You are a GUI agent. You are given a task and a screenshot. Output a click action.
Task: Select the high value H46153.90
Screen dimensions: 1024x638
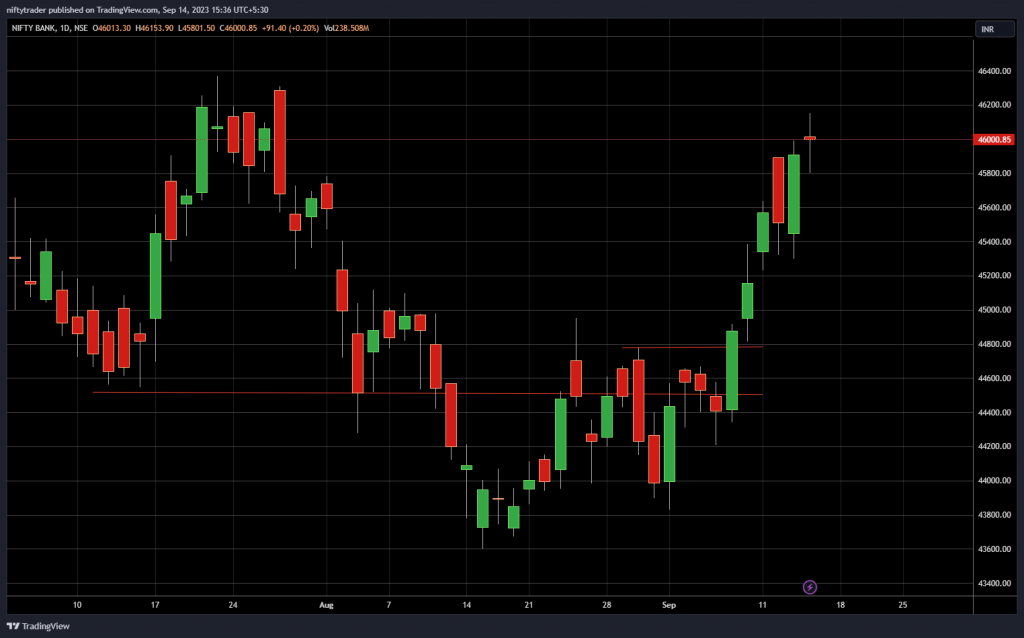[154, 28]
